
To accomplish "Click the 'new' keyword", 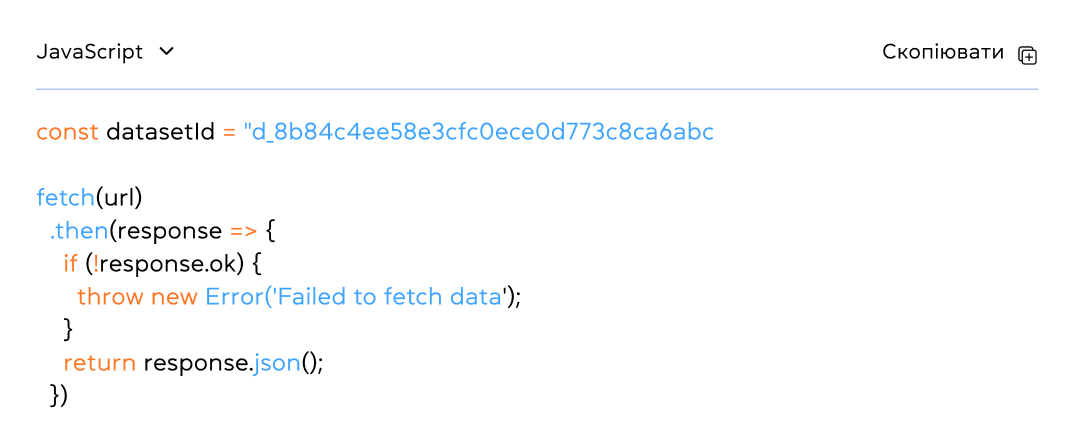I will pyautogui.click(x=174, y=297).
